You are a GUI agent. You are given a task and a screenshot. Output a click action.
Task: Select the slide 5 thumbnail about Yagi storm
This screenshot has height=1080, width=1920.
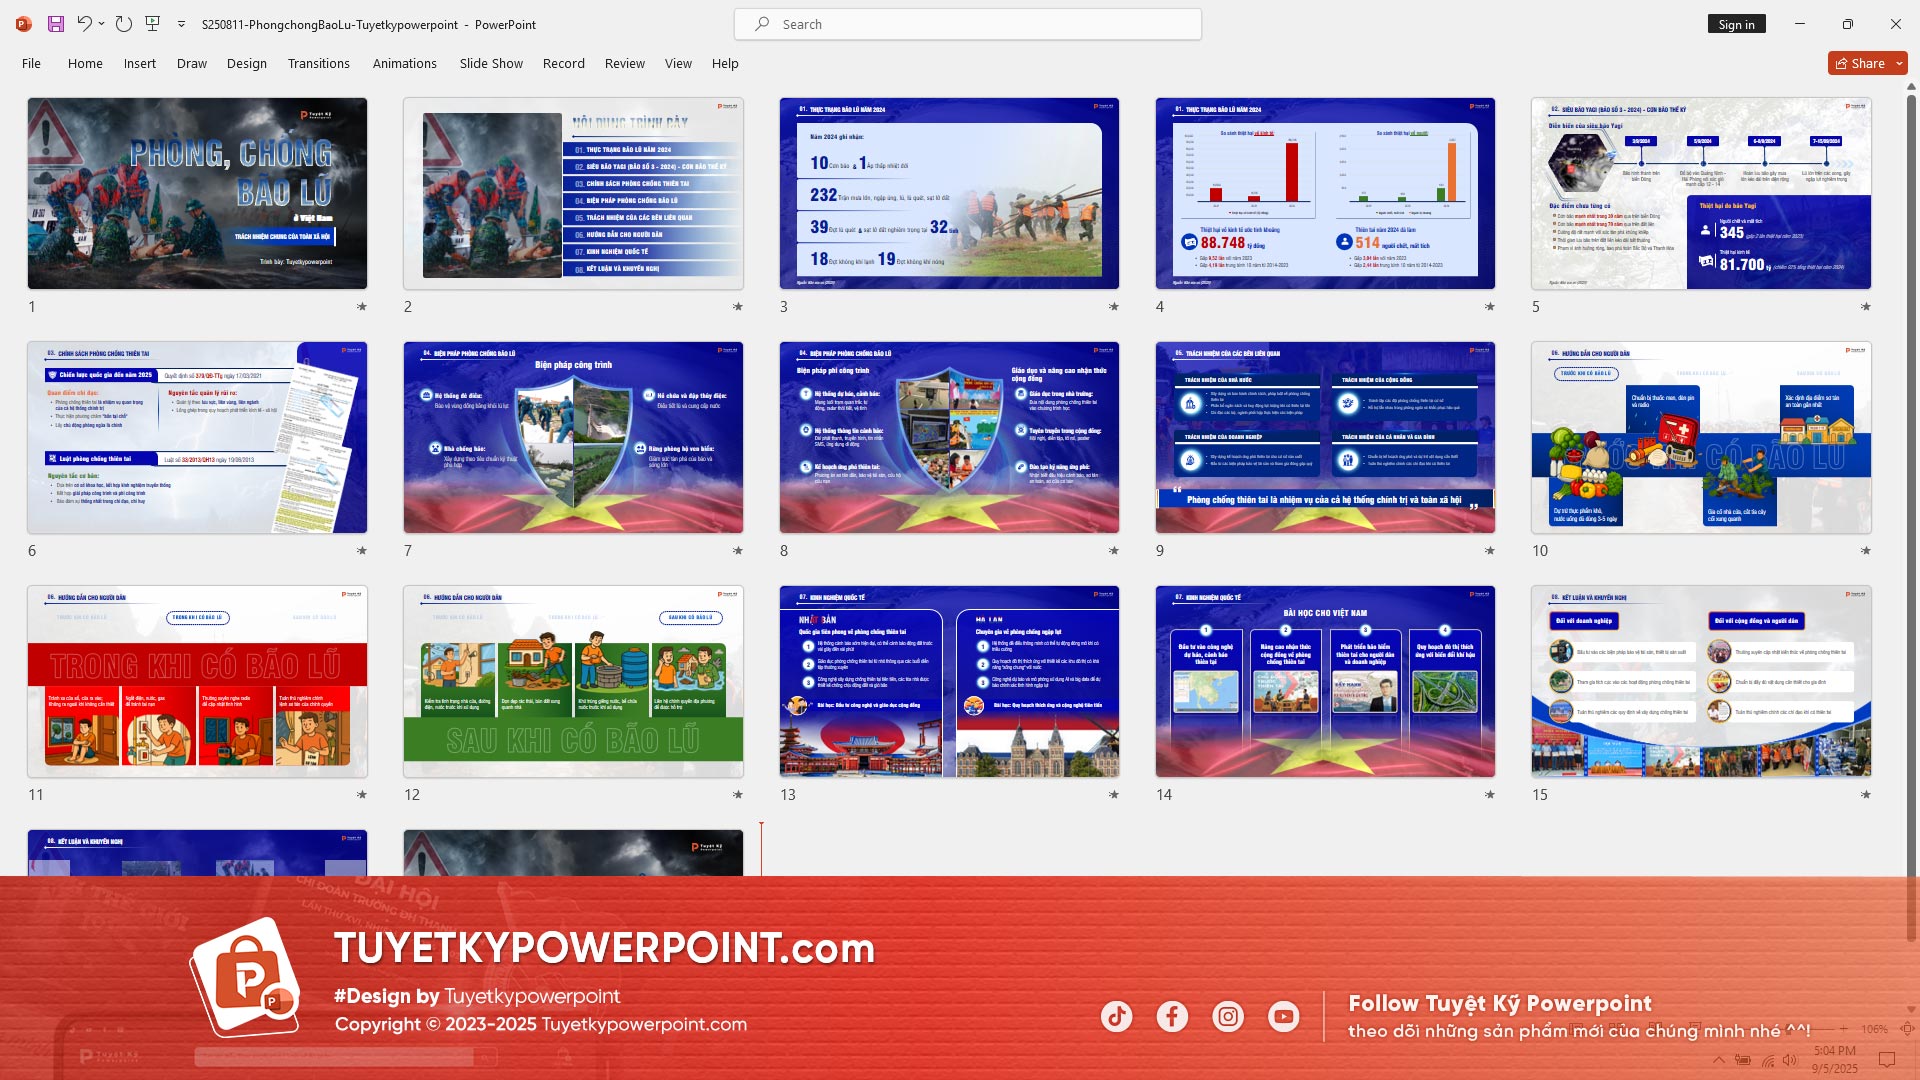tap(1700, 193)
